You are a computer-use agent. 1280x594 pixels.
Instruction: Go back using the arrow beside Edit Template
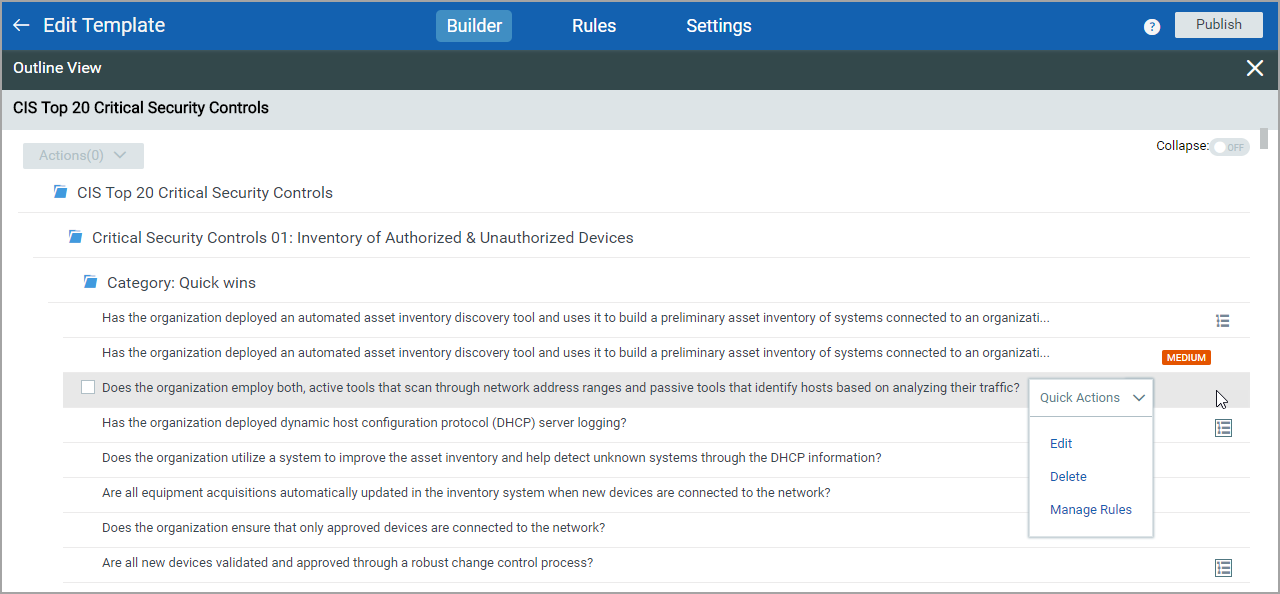point(21,25)
